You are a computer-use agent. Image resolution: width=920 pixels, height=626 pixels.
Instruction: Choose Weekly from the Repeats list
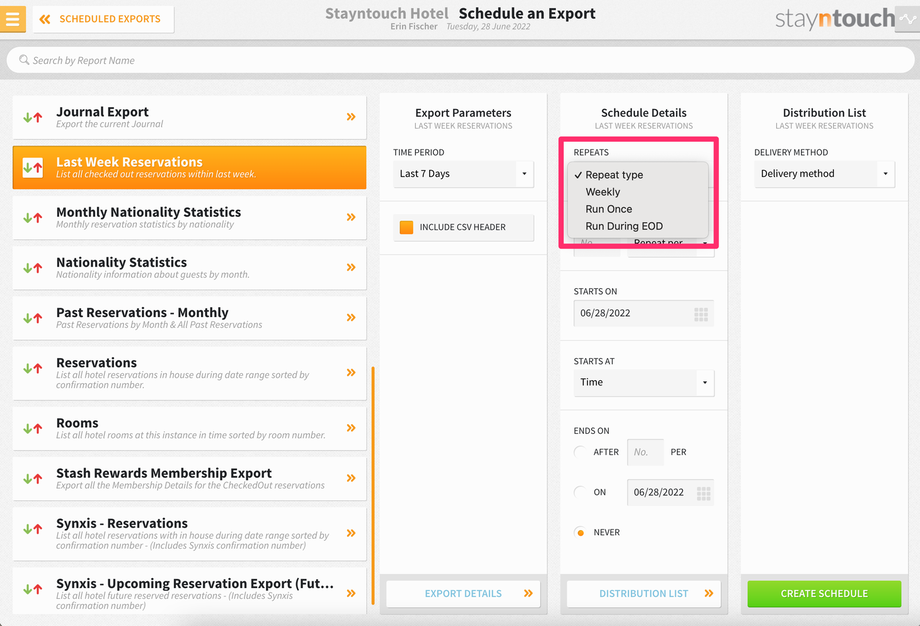[638, 192]
